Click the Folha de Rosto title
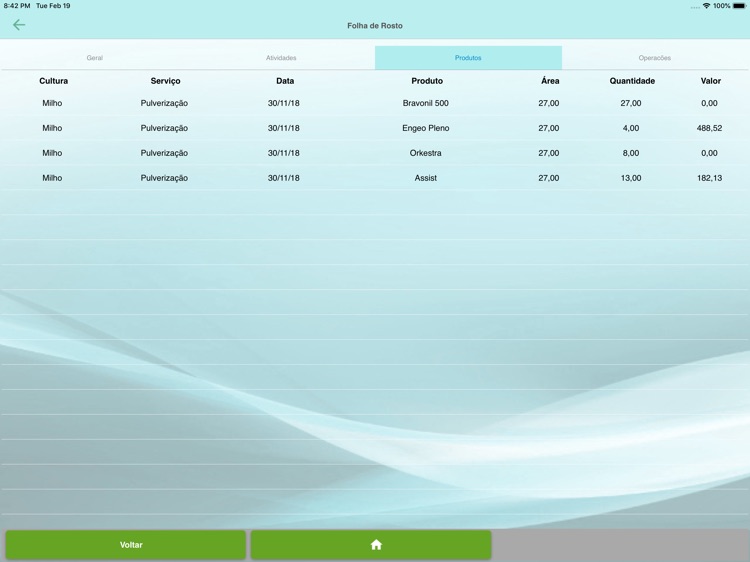The image size is (750, 562). click(375, 26)
